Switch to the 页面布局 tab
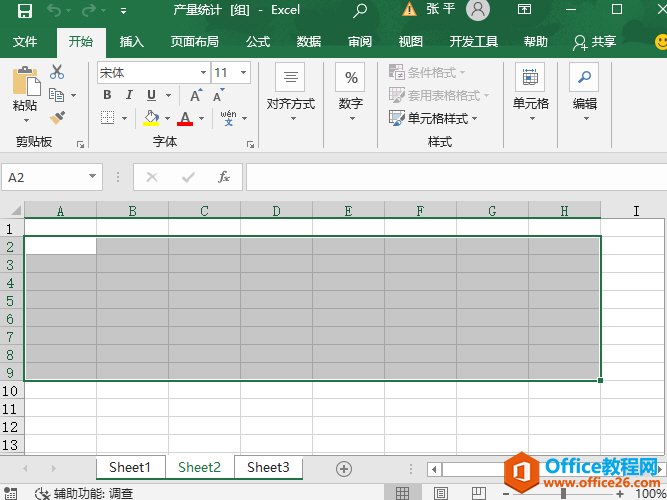This screenshot has height=500, width=667. click(x=194, y=42)
